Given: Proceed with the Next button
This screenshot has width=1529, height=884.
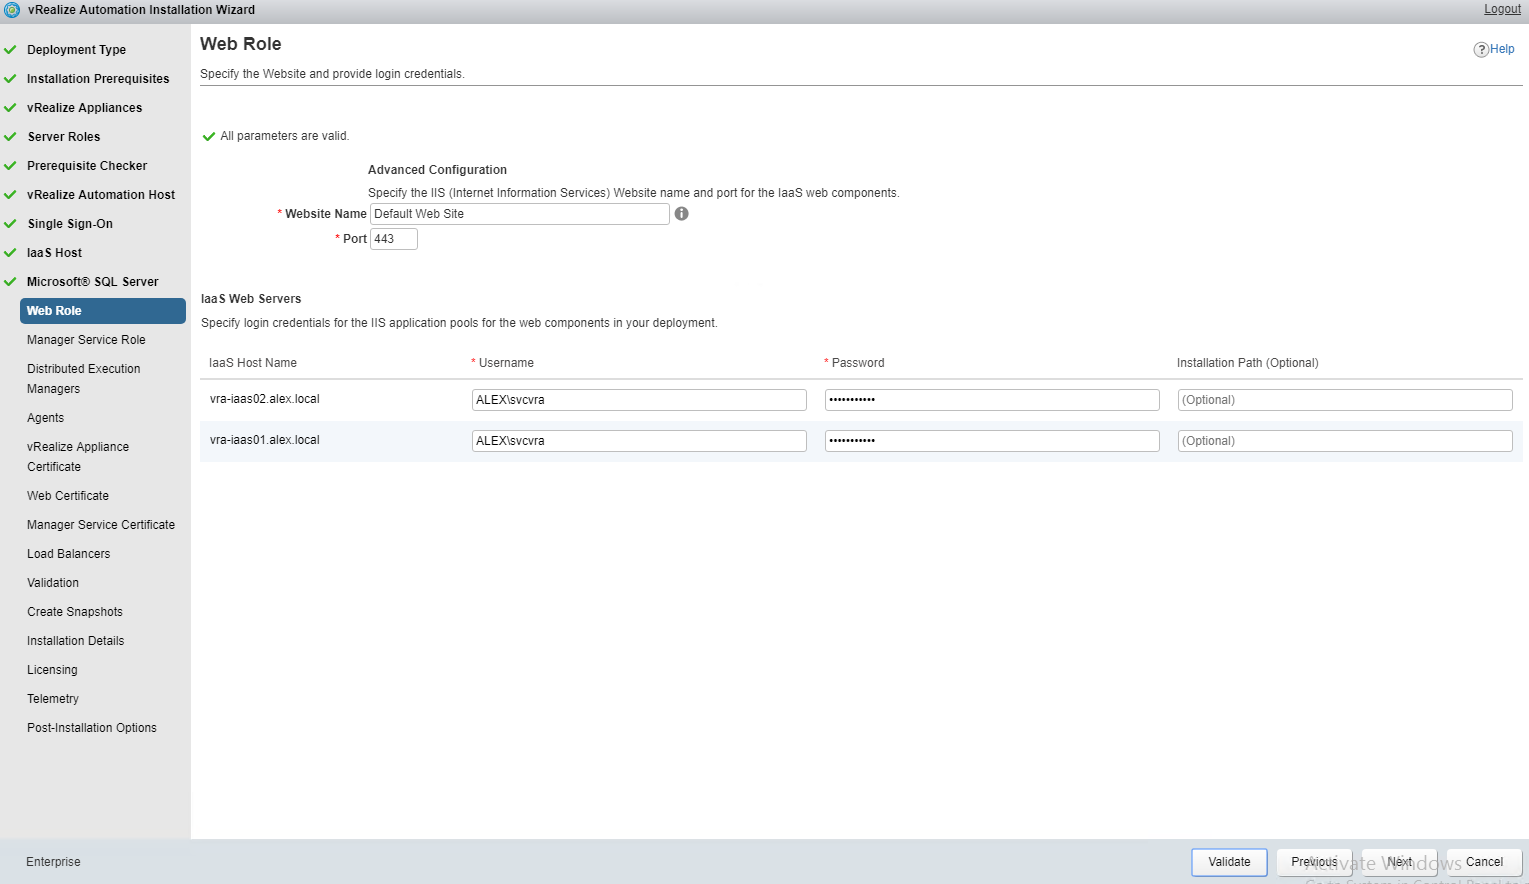Looking at the screenshot, I should pyautogui.click(x=1398, y=862).
